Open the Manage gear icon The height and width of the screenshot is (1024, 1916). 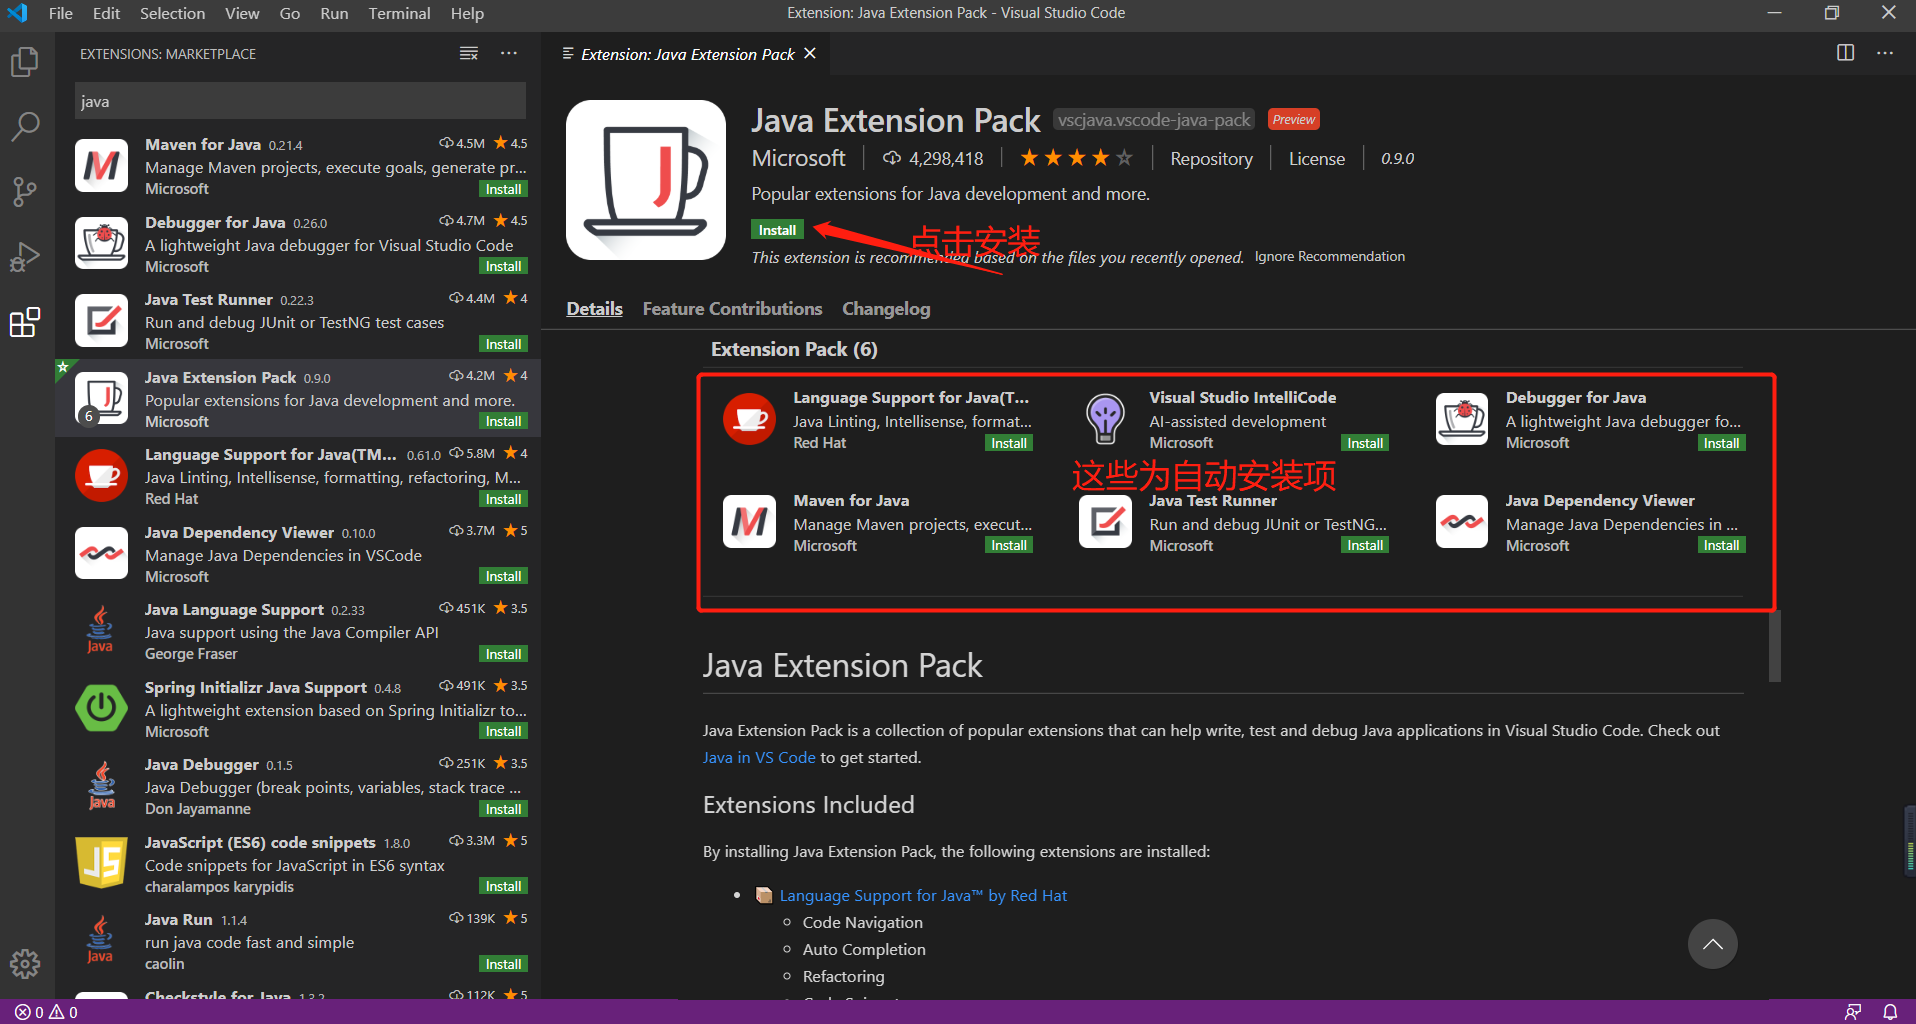[x=25, y=964]
